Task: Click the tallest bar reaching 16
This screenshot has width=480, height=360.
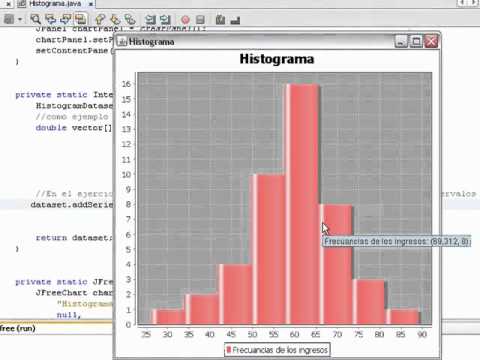Action: [303, 204]
